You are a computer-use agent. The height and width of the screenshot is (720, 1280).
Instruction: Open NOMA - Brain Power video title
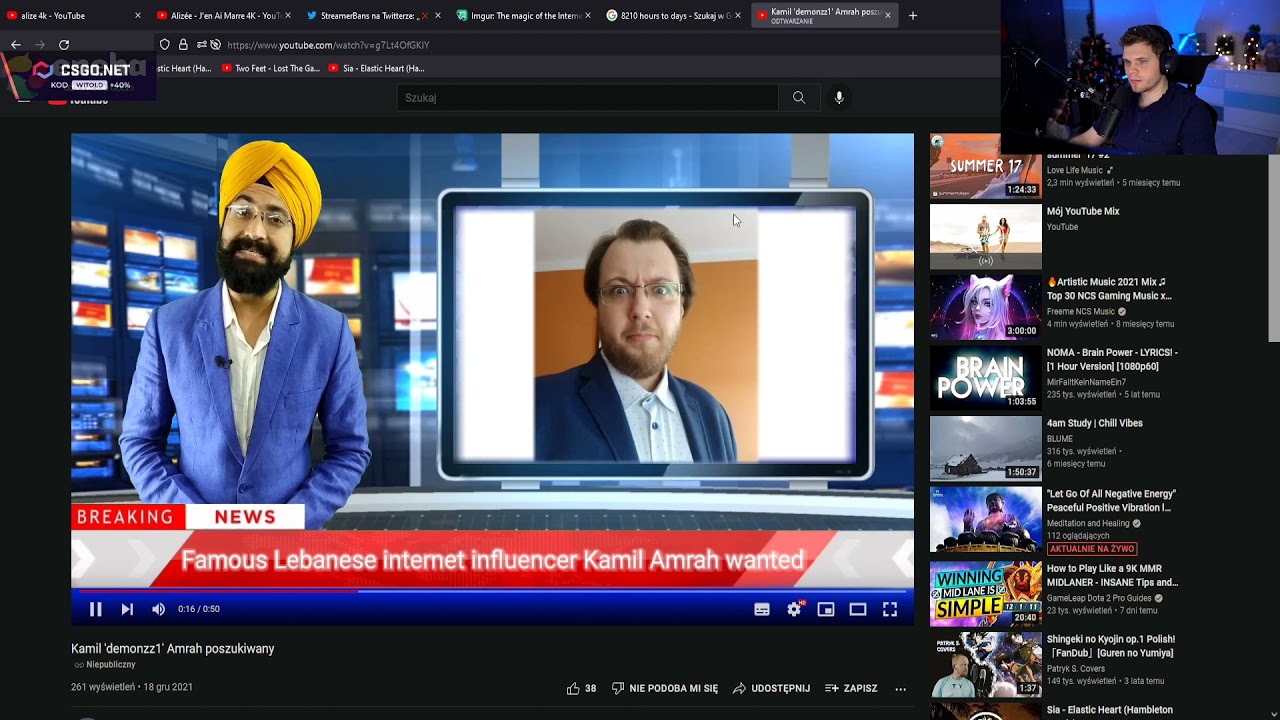1112,359
